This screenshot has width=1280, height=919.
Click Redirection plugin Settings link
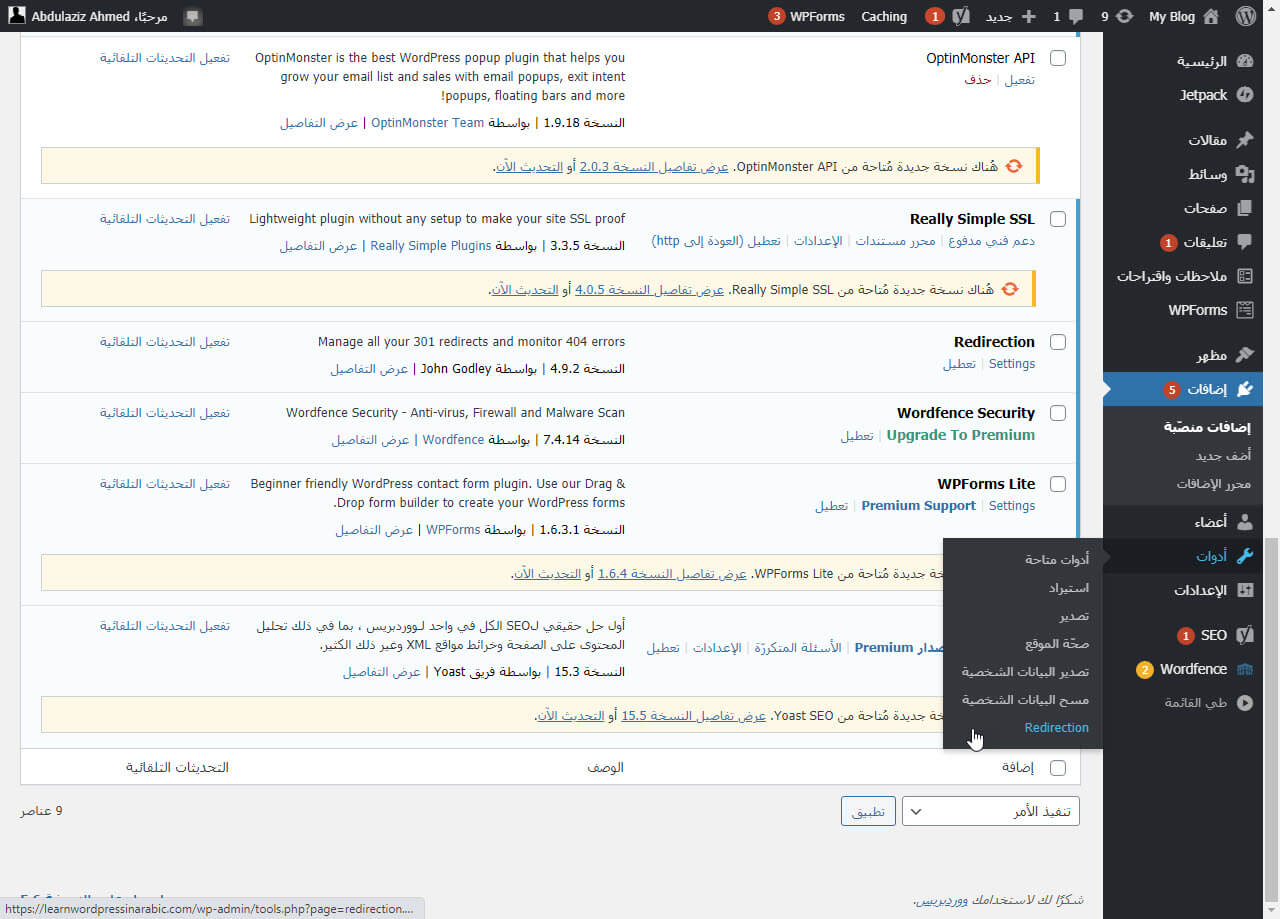[x=1012, y=364]
